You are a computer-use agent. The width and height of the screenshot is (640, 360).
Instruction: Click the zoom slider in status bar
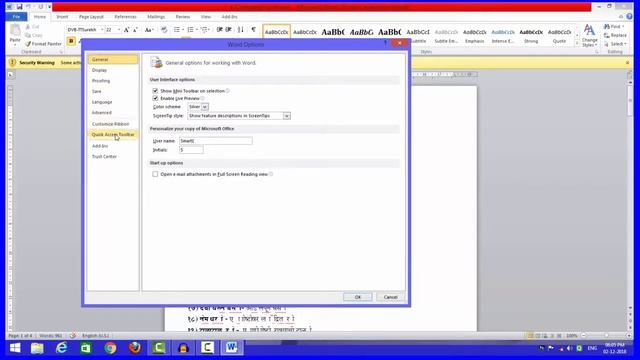point(606,336)
